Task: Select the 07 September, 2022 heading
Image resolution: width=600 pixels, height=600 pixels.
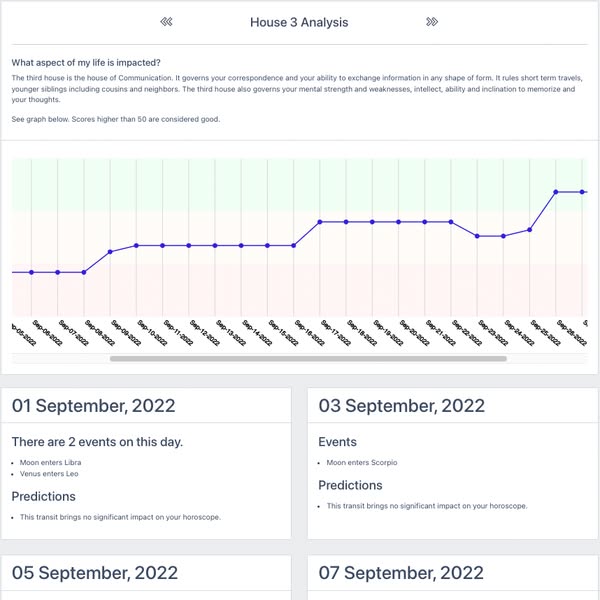Action: coord(402,573)
